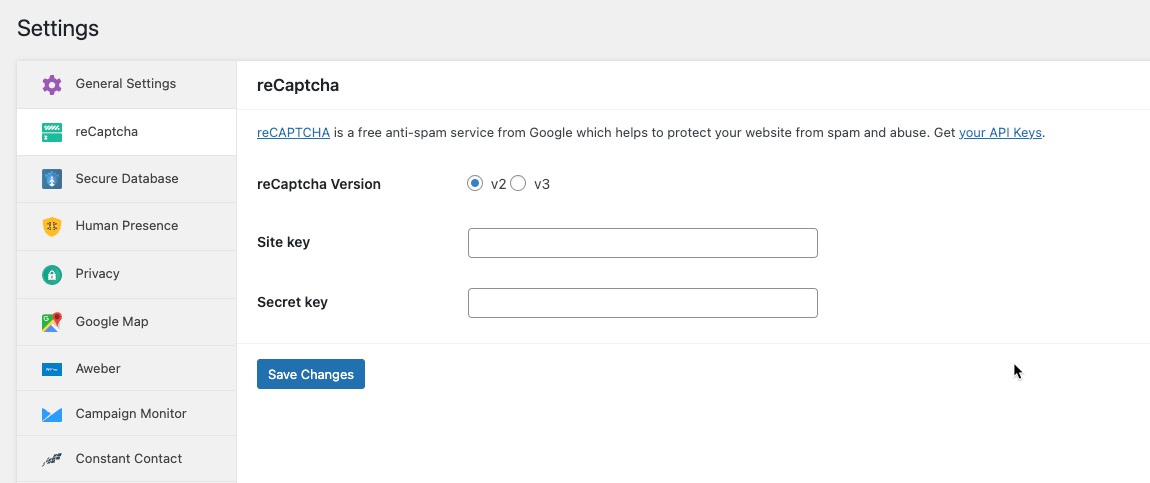The height and width of the screenshot is (483, 1150).
Task: Click the Campaign Monitor envelope icon
Action: pyautogui.click(x=52, y=414)
